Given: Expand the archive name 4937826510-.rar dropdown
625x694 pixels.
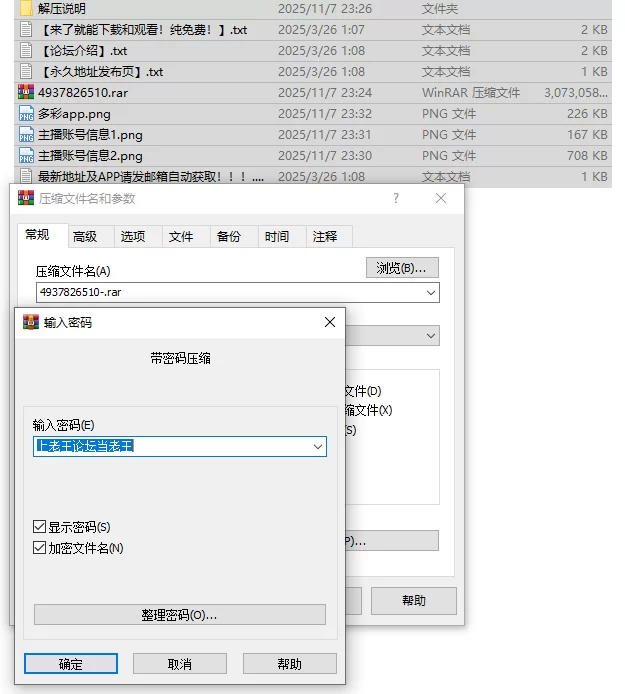Looking at the screenshot, I should tap(431, 293).
